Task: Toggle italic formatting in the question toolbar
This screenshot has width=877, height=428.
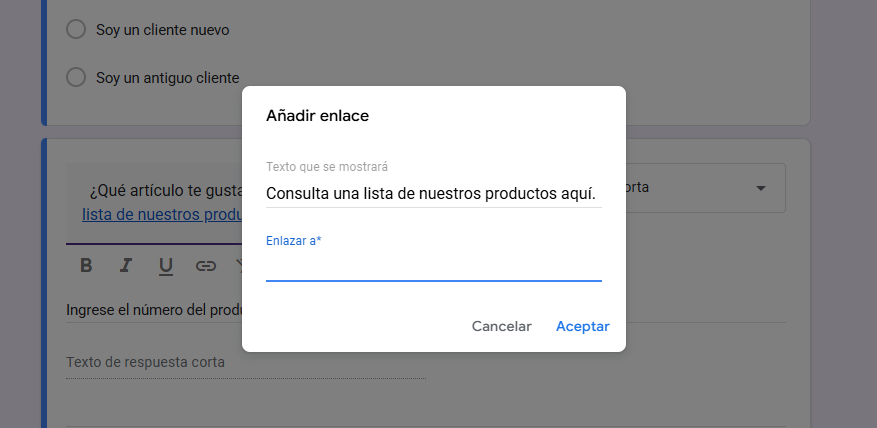Action: point(126,266)
